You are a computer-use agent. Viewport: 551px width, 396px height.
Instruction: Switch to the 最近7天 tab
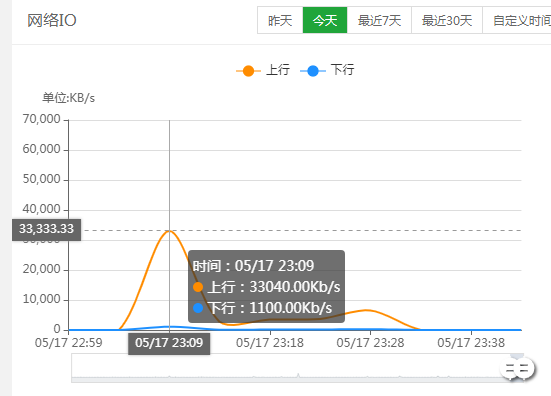pyautogui.click(x=379, y=20)
